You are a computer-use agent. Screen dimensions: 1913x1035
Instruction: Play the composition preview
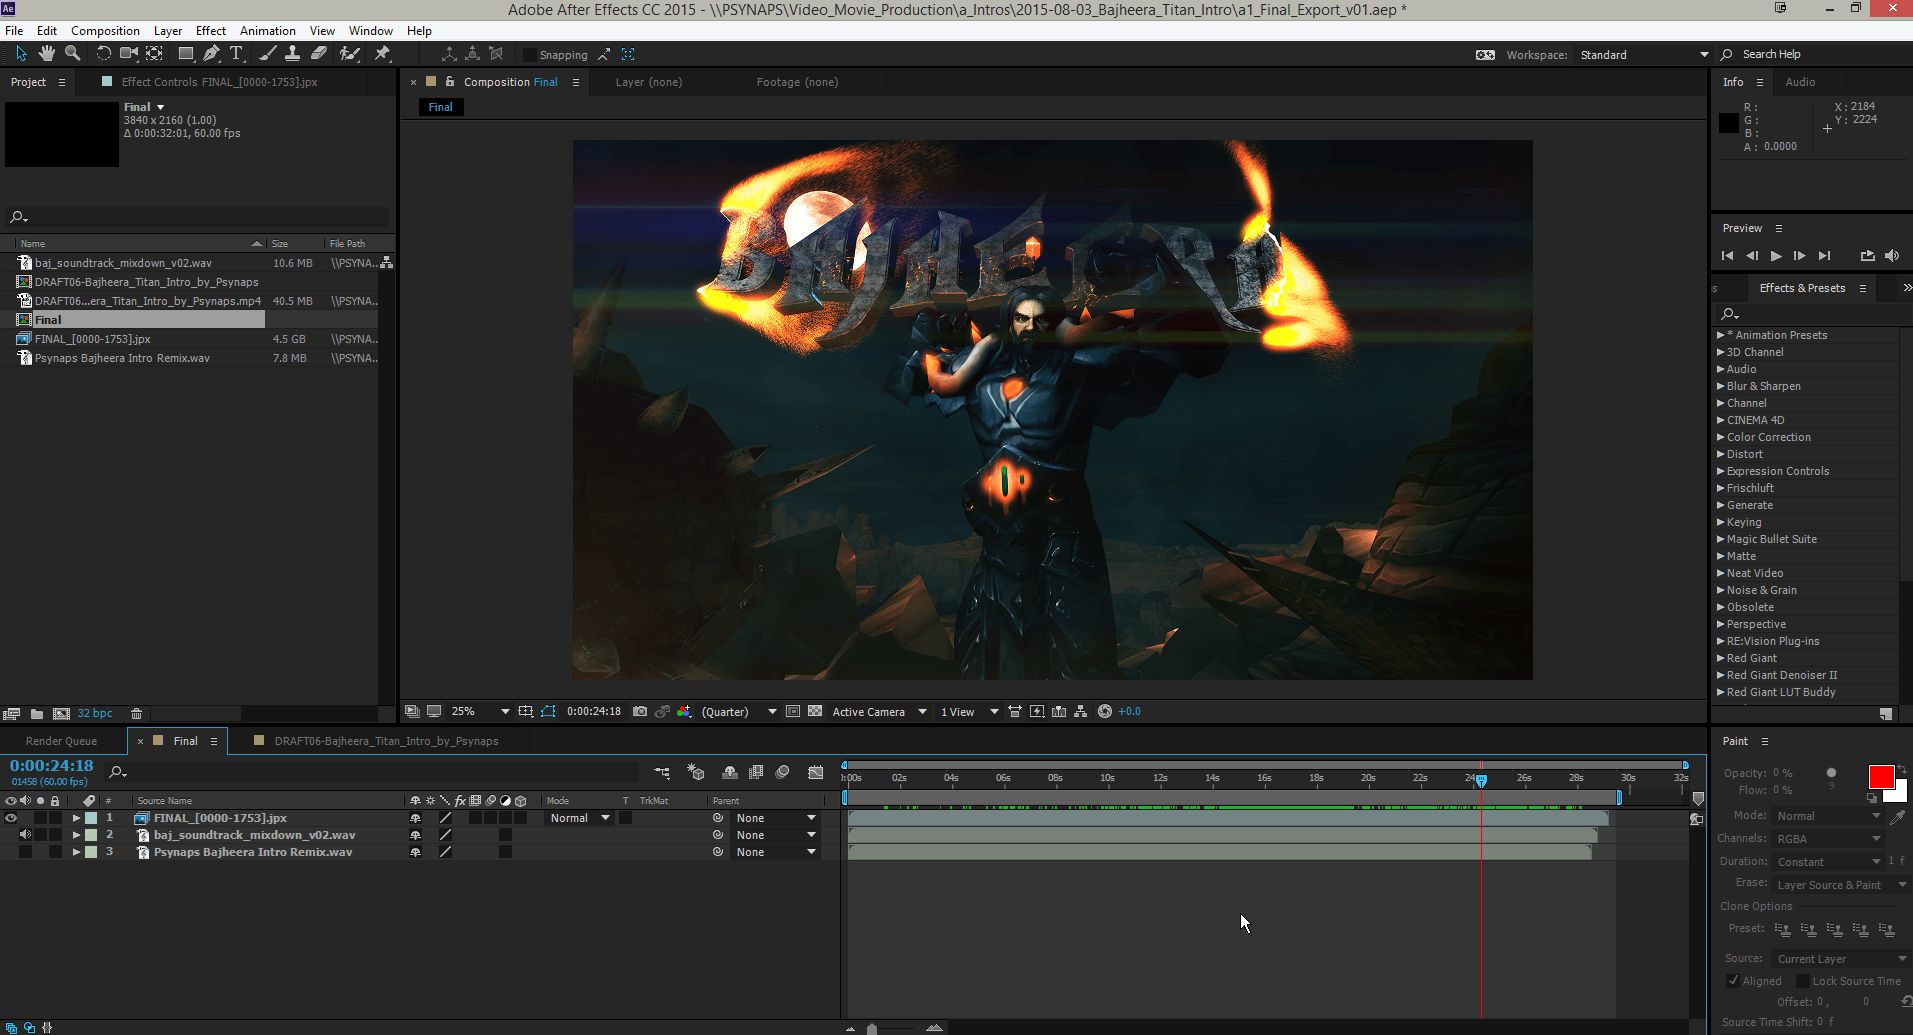[1776, 256]
